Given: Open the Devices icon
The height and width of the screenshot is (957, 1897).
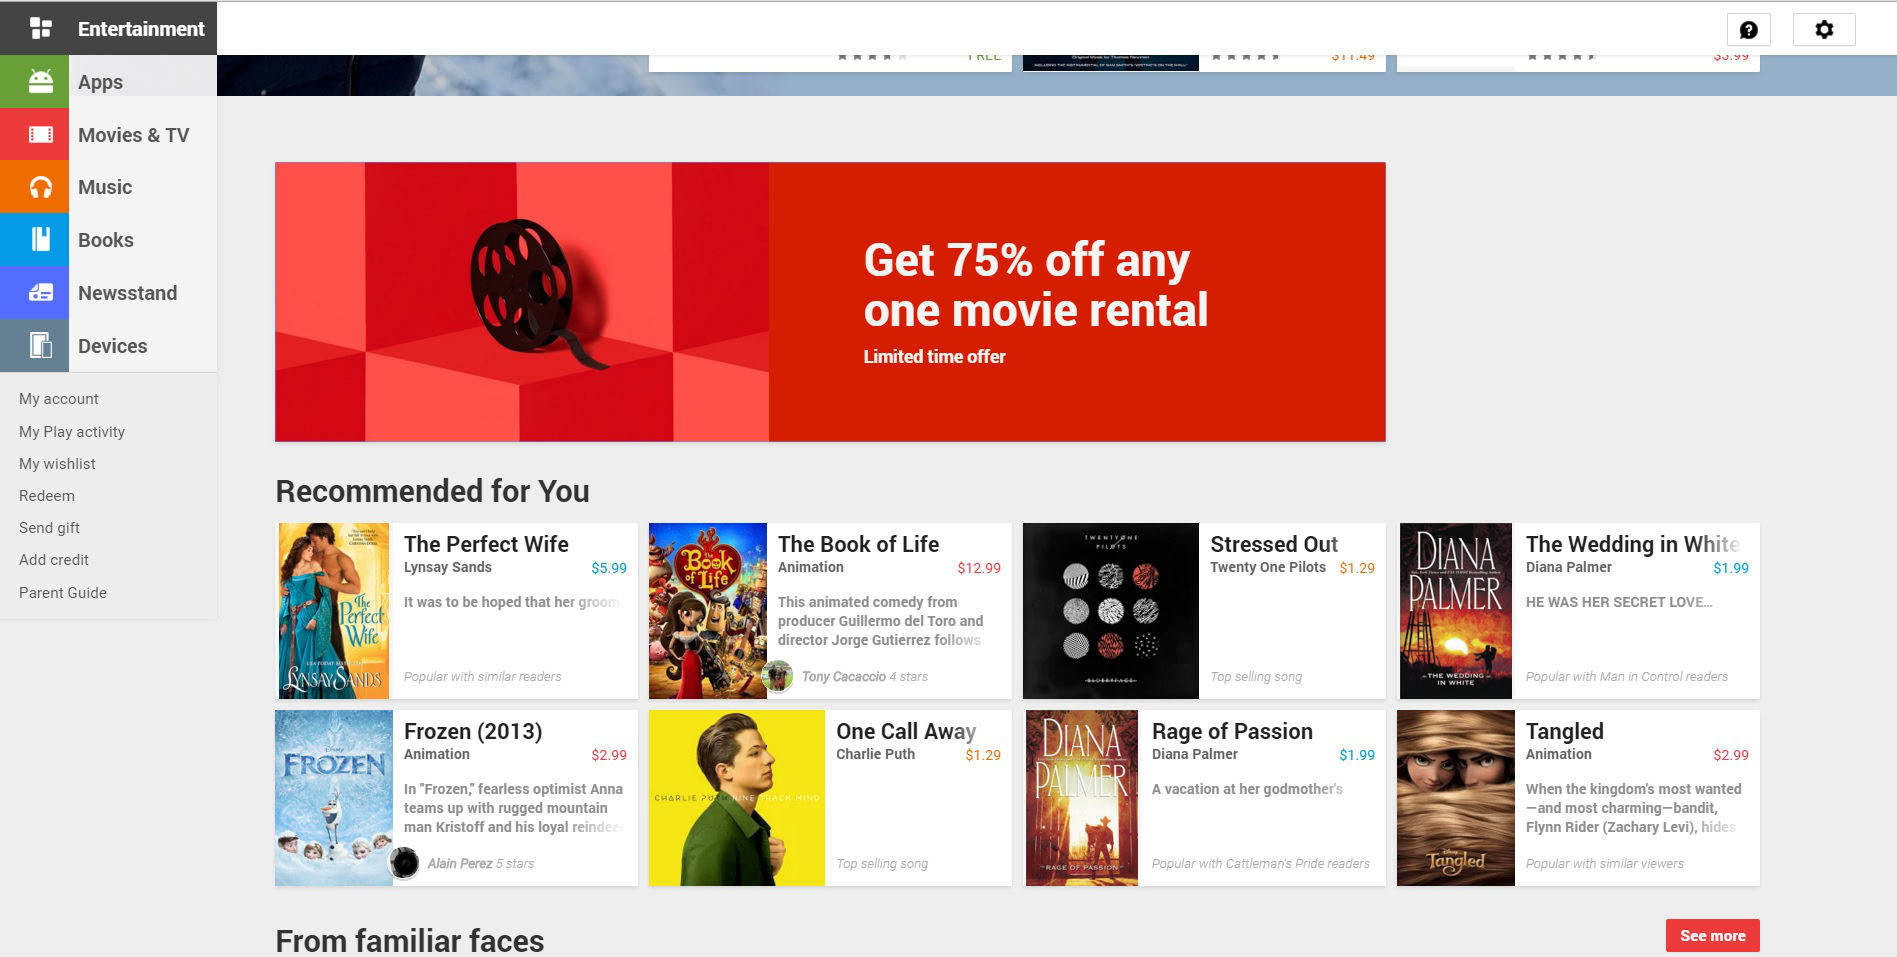Looking at the screenshot, I should (x=40, y=345).
